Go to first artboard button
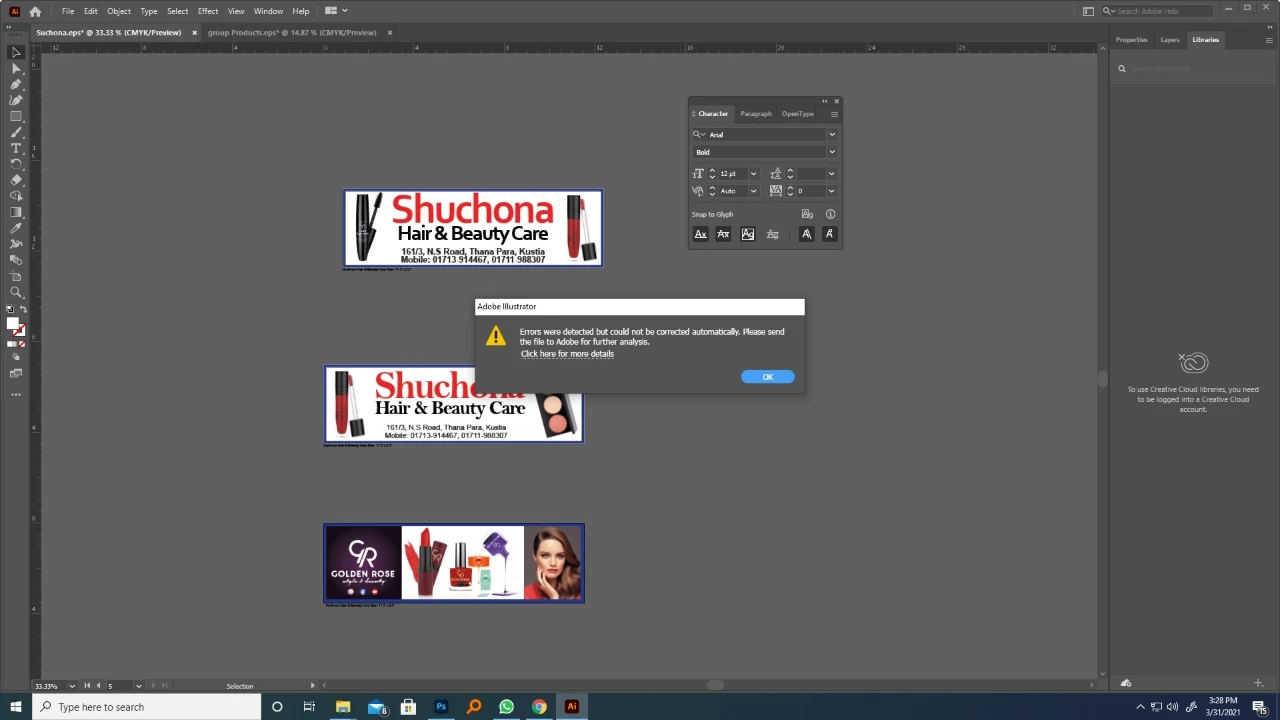The width and height of the screenshot is (1280, 720). [x=87, y=686]
